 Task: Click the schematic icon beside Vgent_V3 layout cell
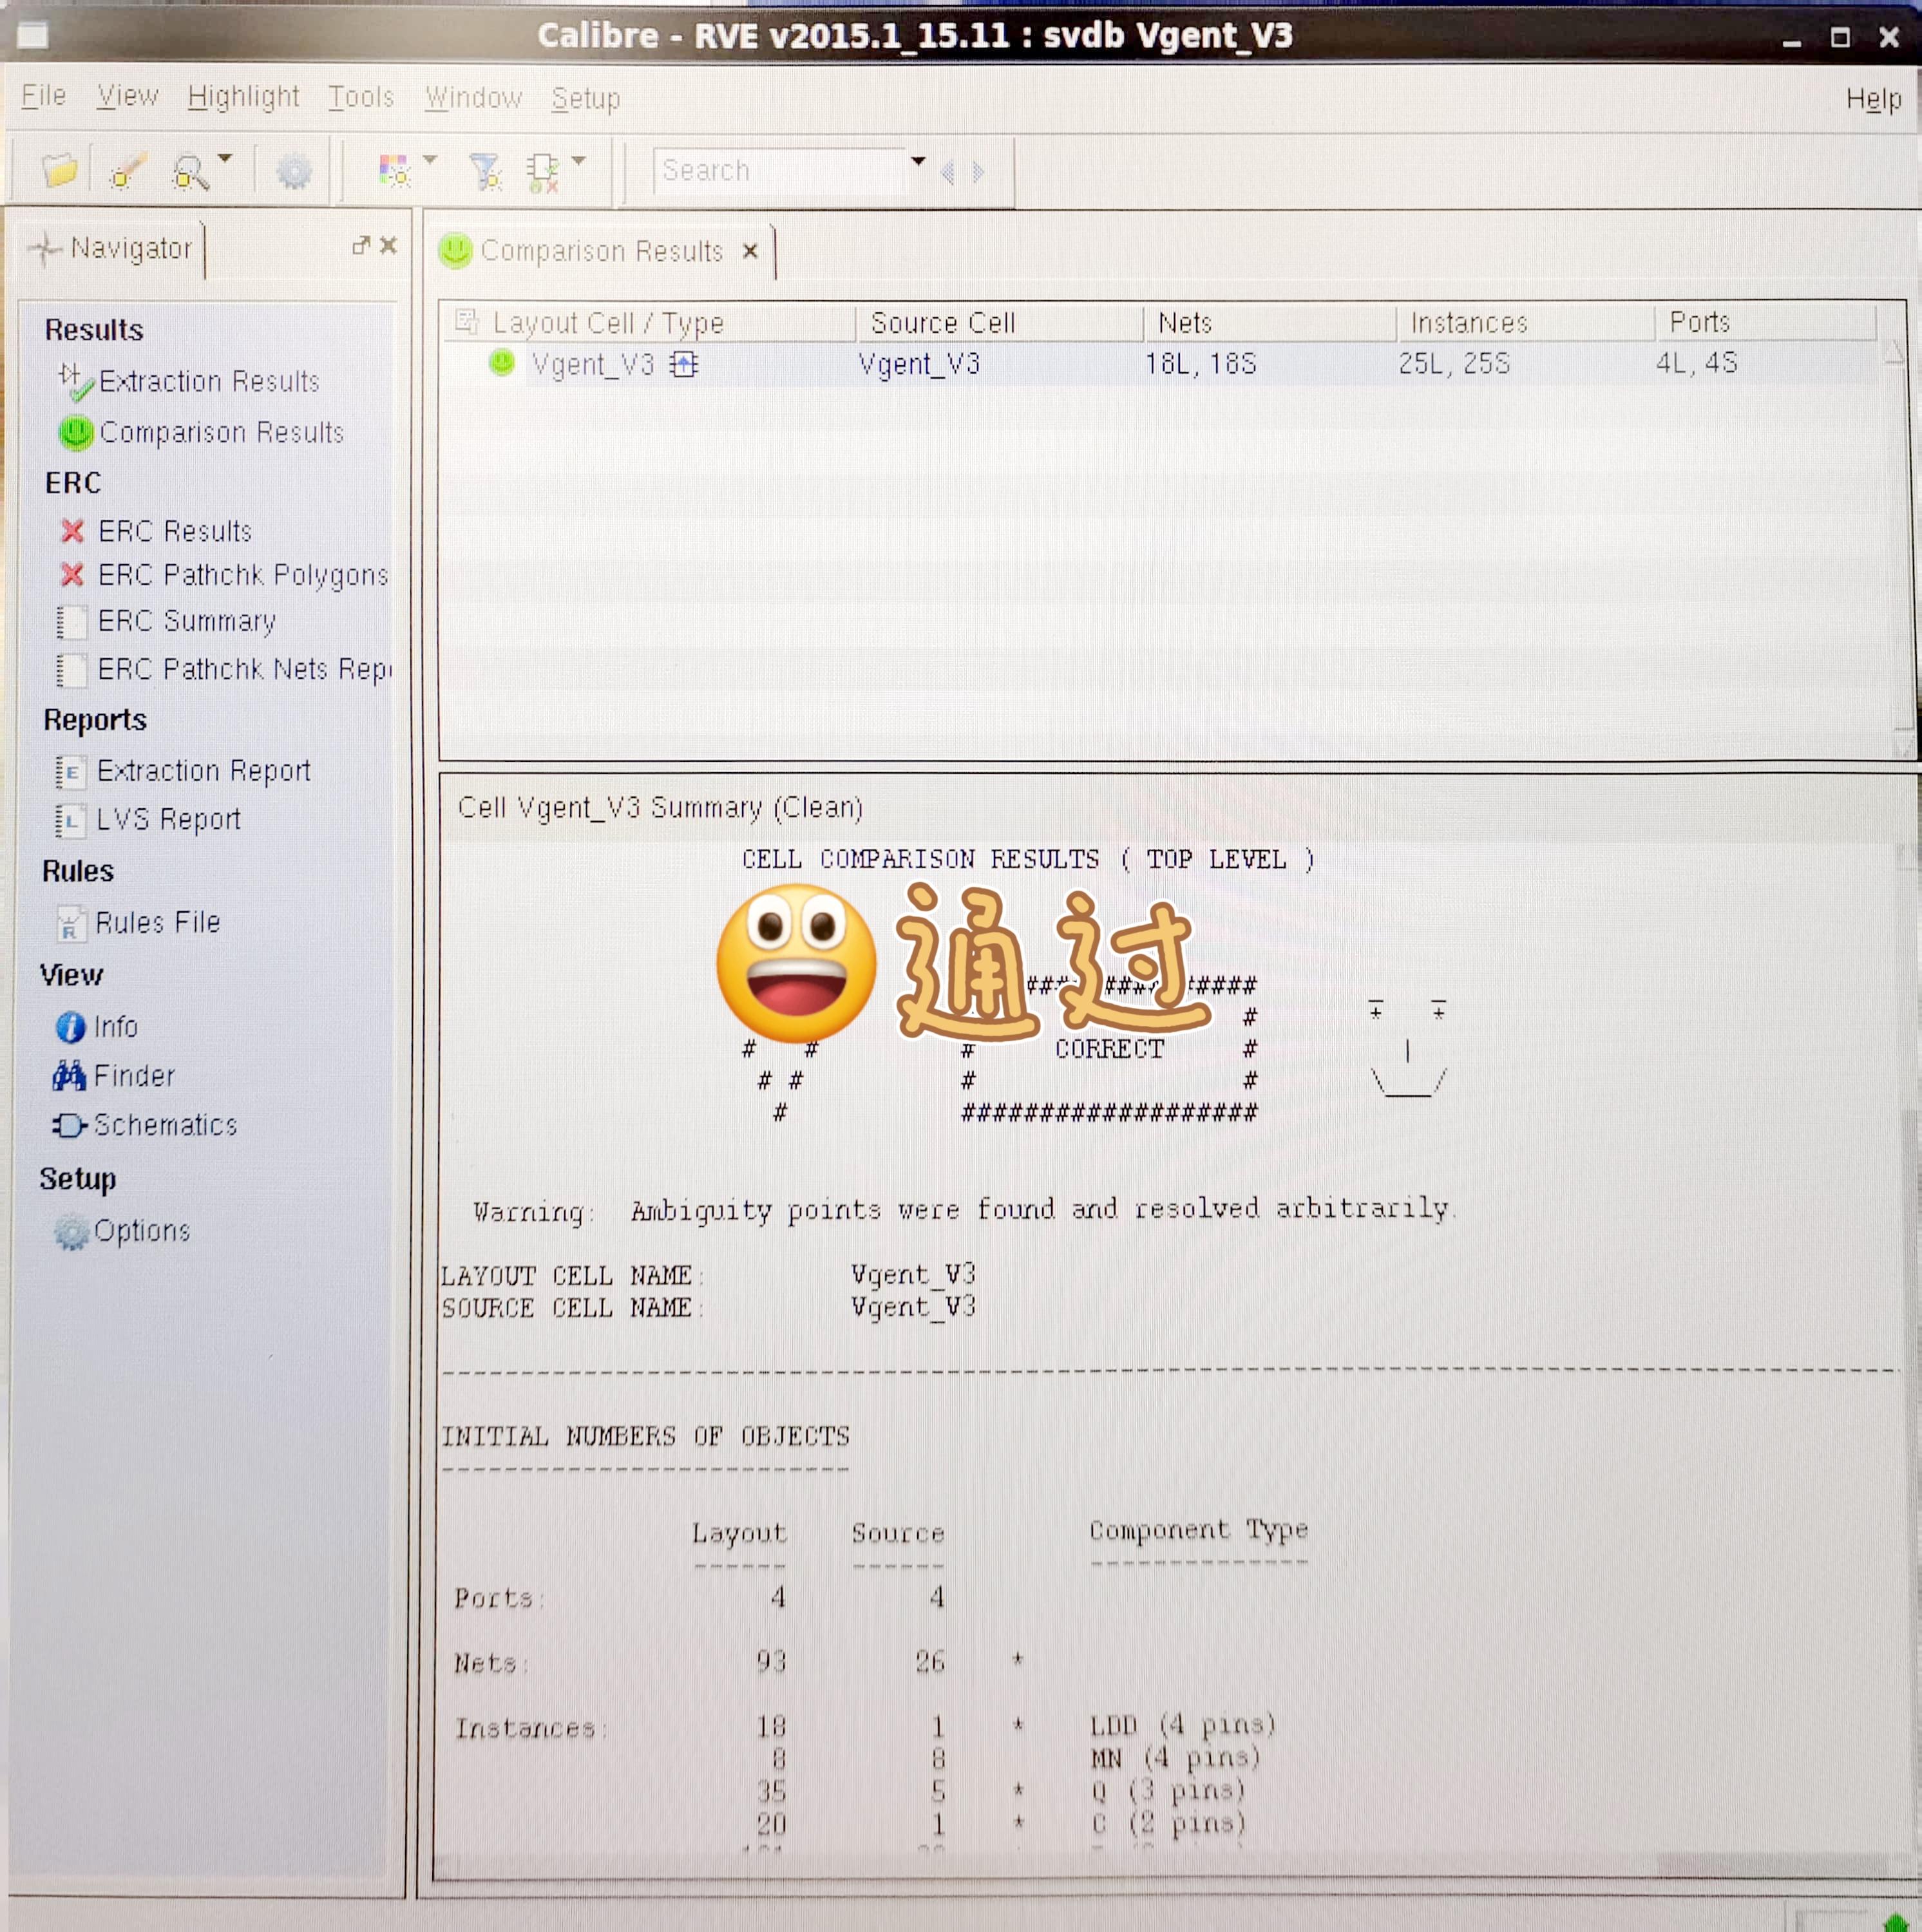point(684,364)
